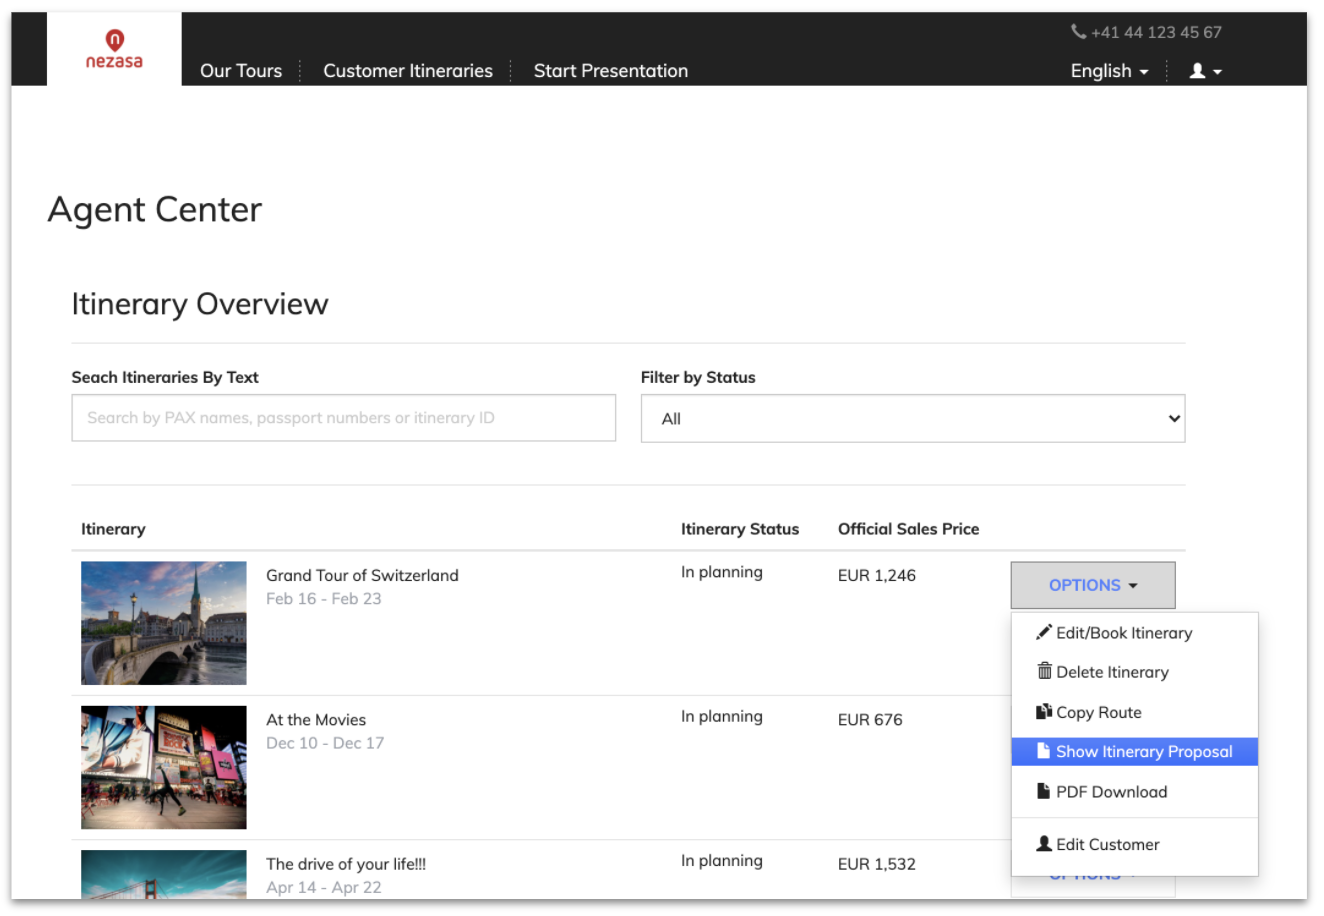Click the Grand Tour of Switzerland title

click(x=362, y=575)
